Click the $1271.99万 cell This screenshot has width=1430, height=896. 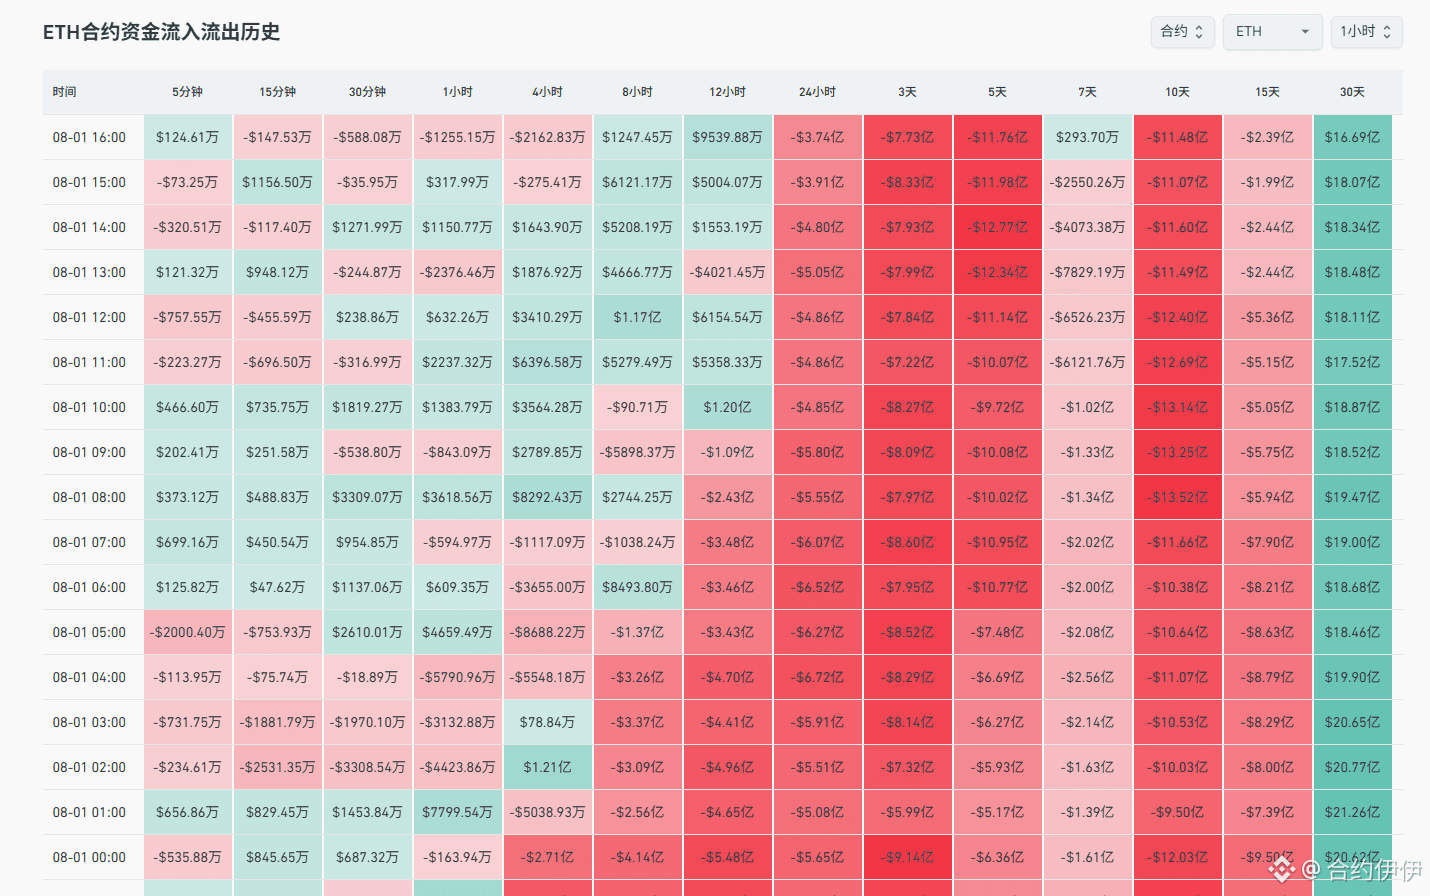(x=368, y=227)
